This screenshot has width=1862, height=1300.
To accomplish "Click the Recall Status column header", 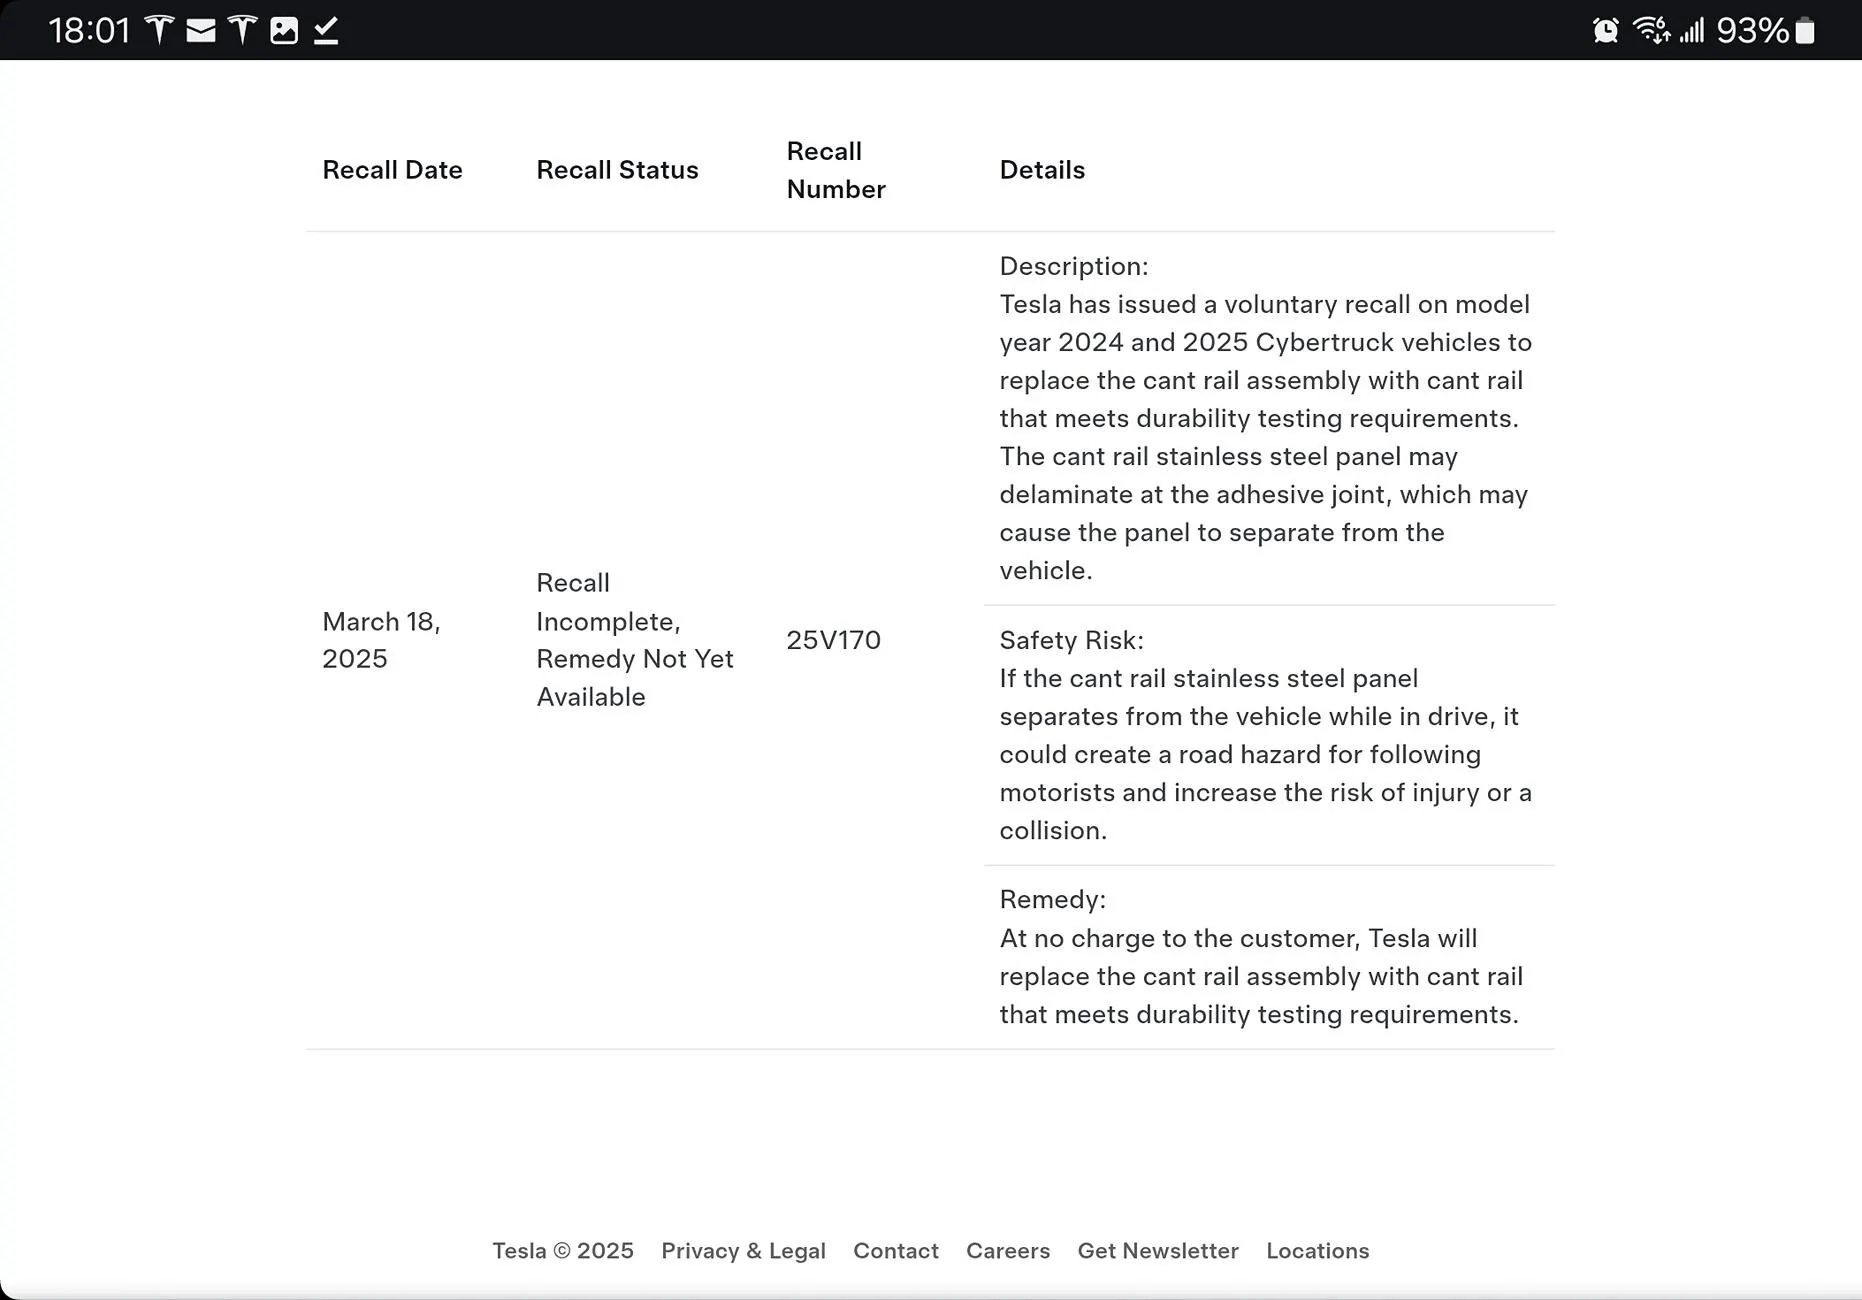I will click(617, 170).
